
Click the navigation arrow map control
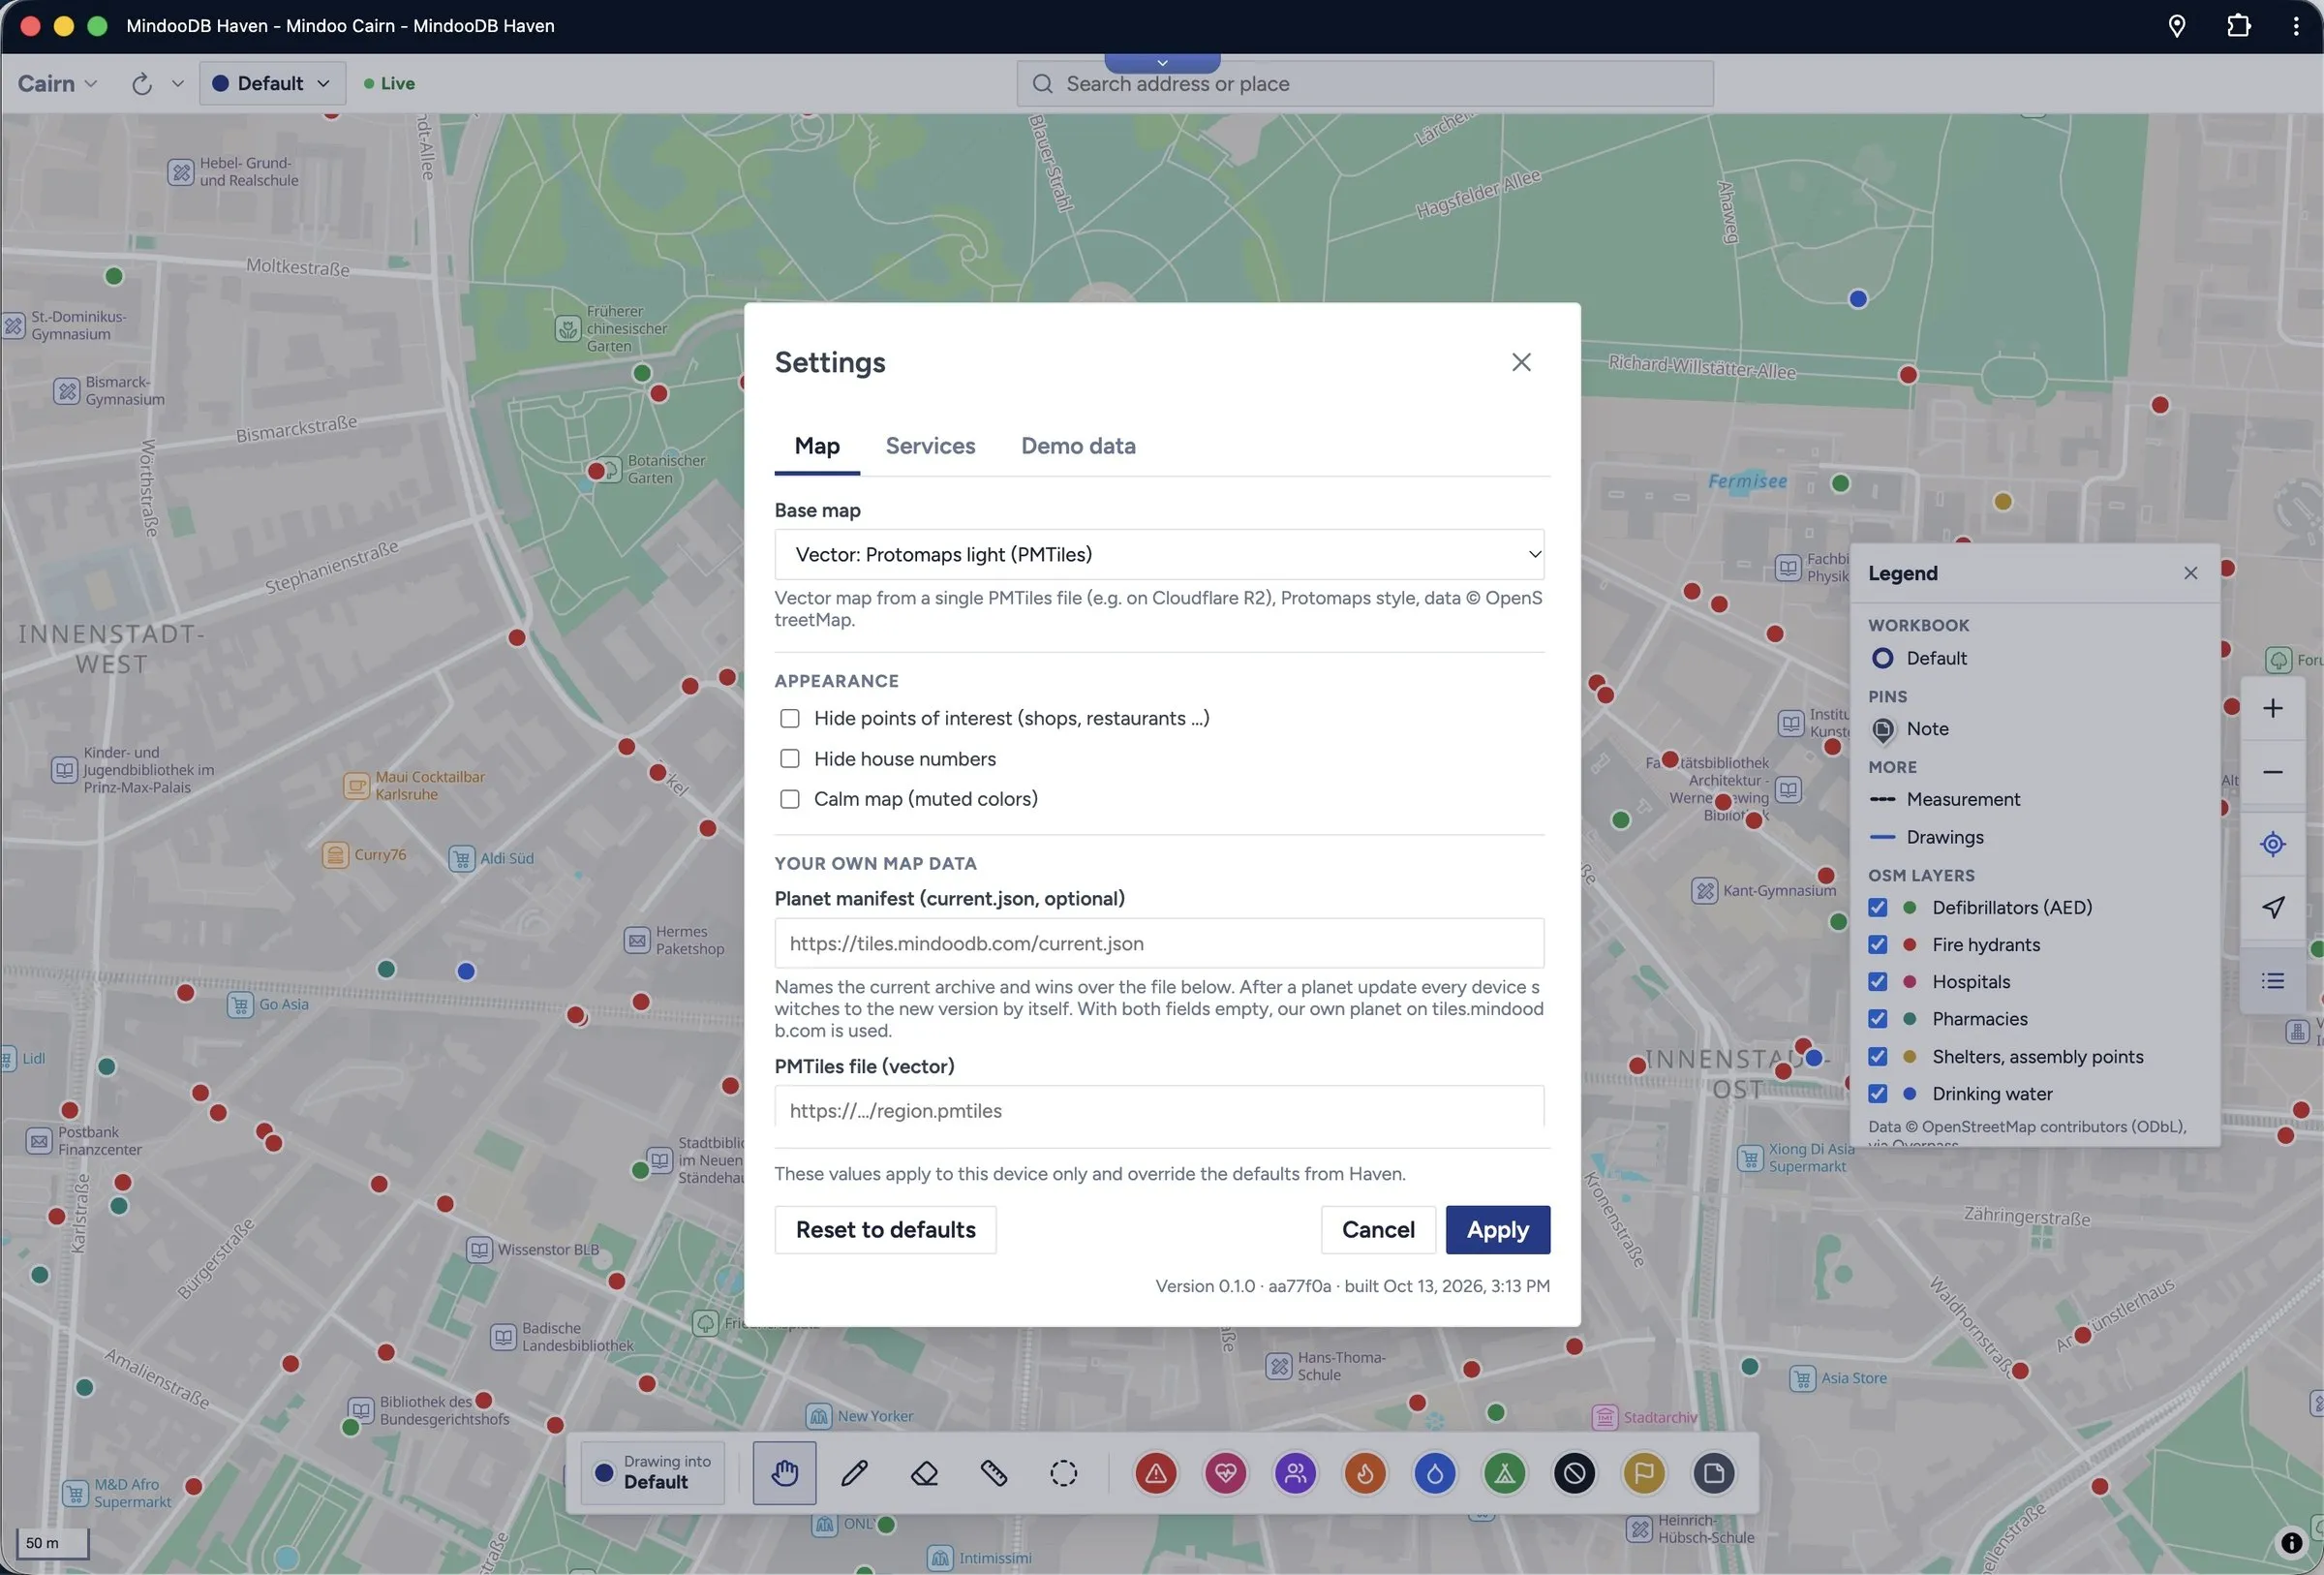tap(2272, 908)
